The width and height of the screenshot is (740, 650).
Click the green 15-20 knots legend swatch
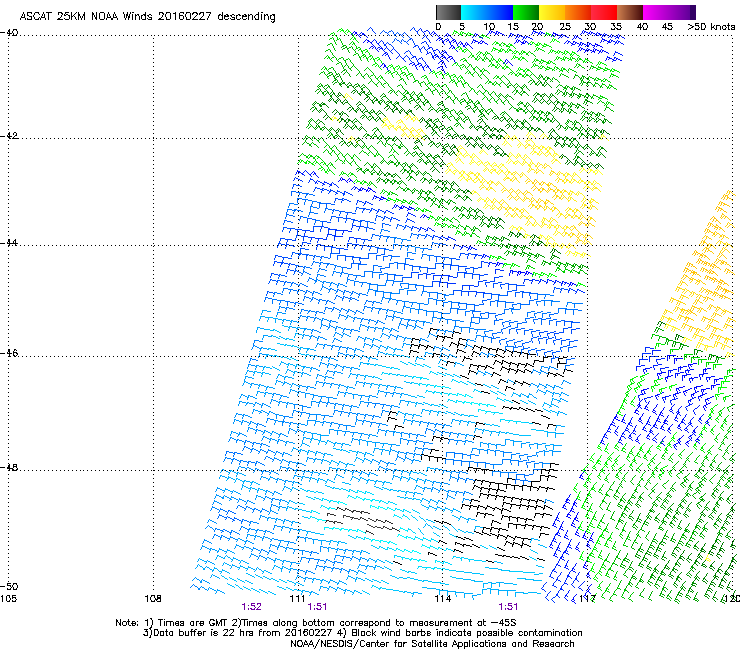tap(526, 12)
